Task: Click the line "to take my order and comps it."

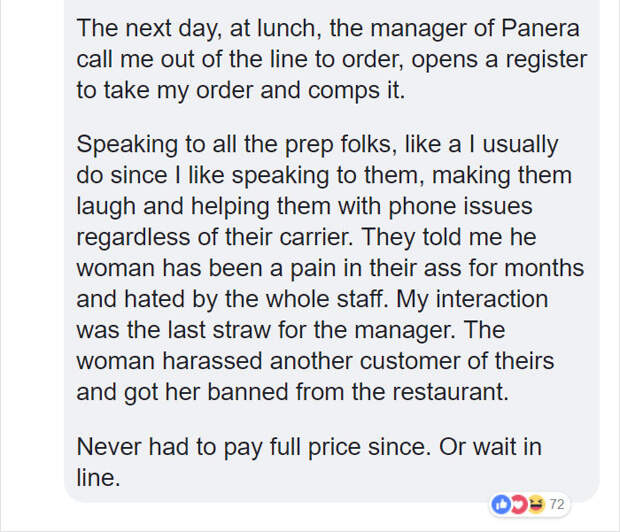Action: 241,91
